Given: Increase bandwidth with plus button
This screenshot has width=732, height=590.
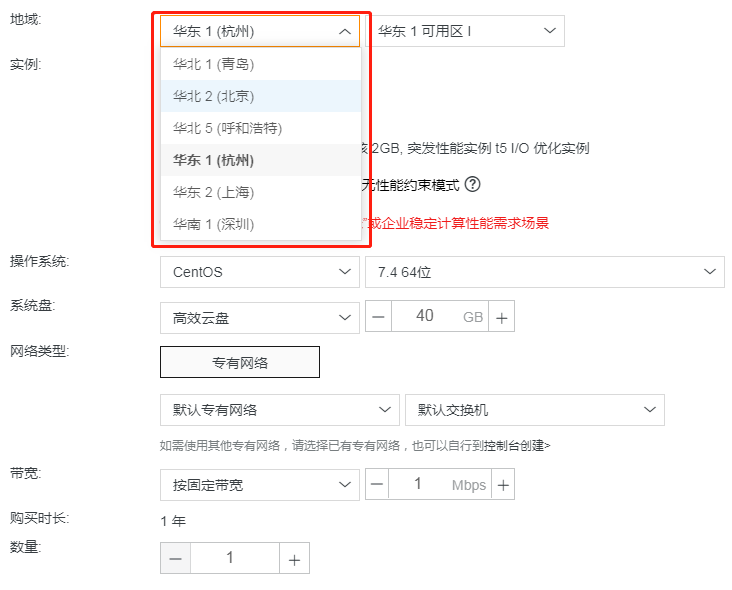Looking at the screenshot, I should 502,485.
